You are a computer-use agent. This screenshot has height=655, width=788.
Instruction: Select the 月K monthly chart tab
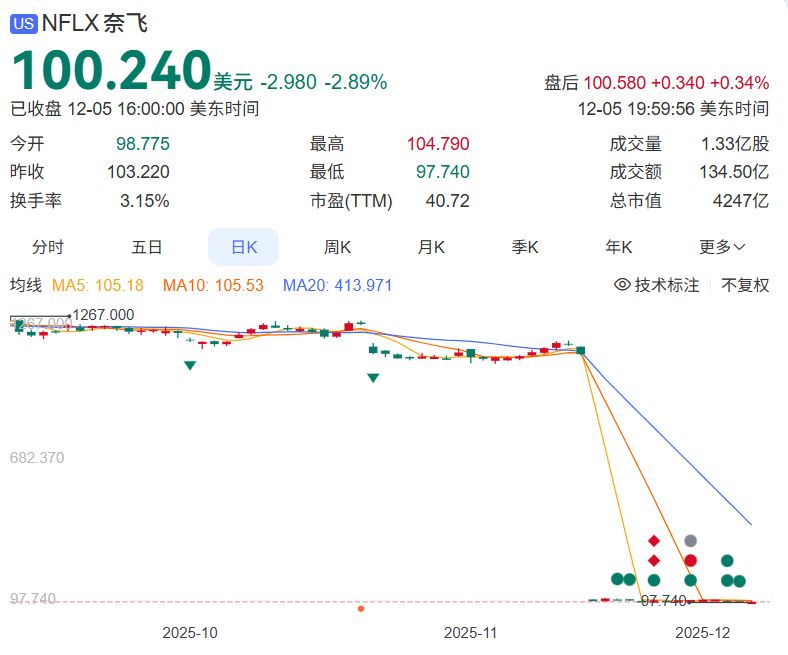pos(431,247)
